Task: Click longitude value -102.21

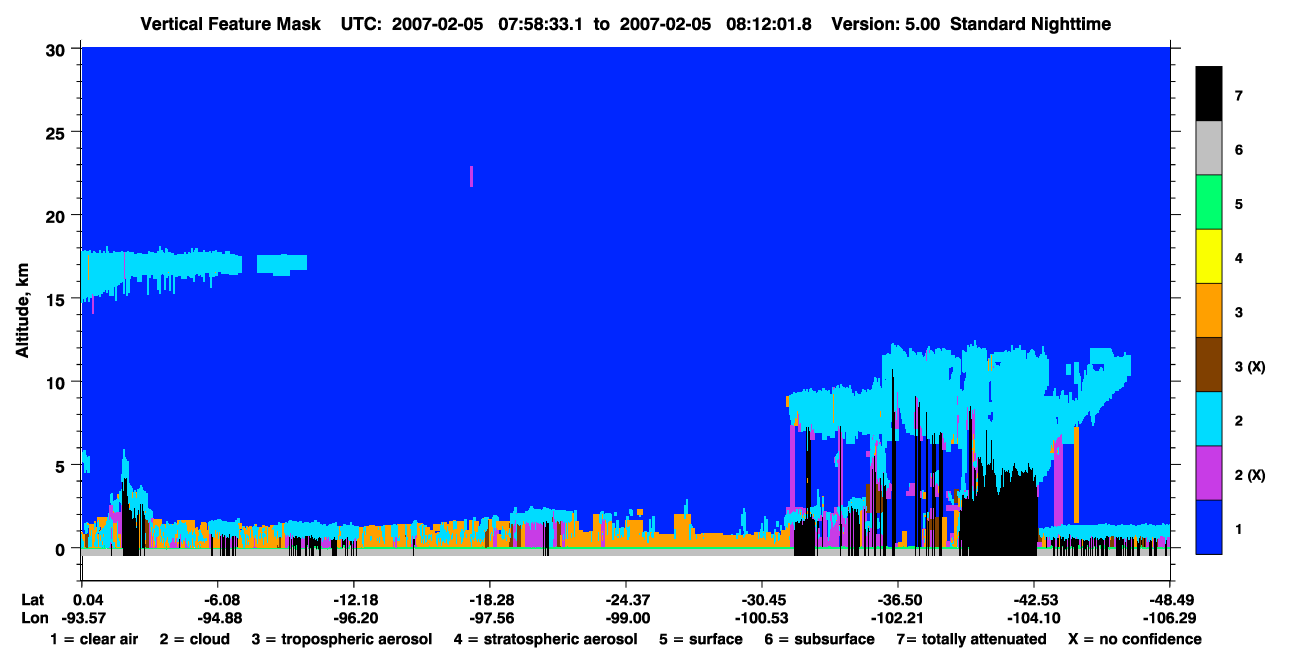Action: [898, 618]
